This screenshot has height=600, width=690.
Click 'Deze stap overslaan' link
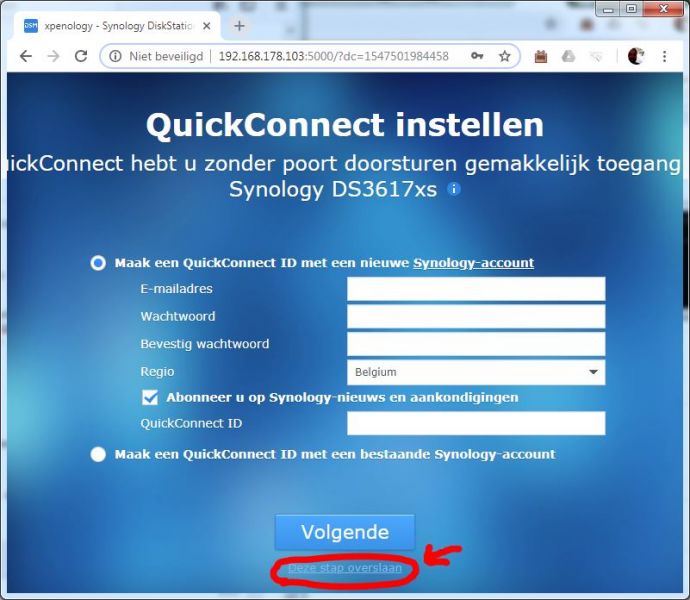[x=345, y=568]
